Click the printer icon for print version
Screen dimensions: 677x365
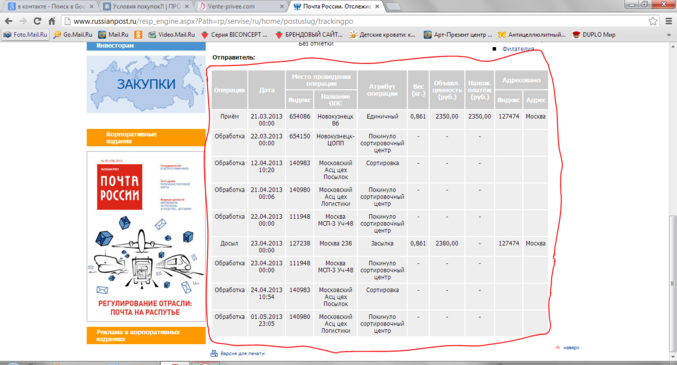coord(214,353)
